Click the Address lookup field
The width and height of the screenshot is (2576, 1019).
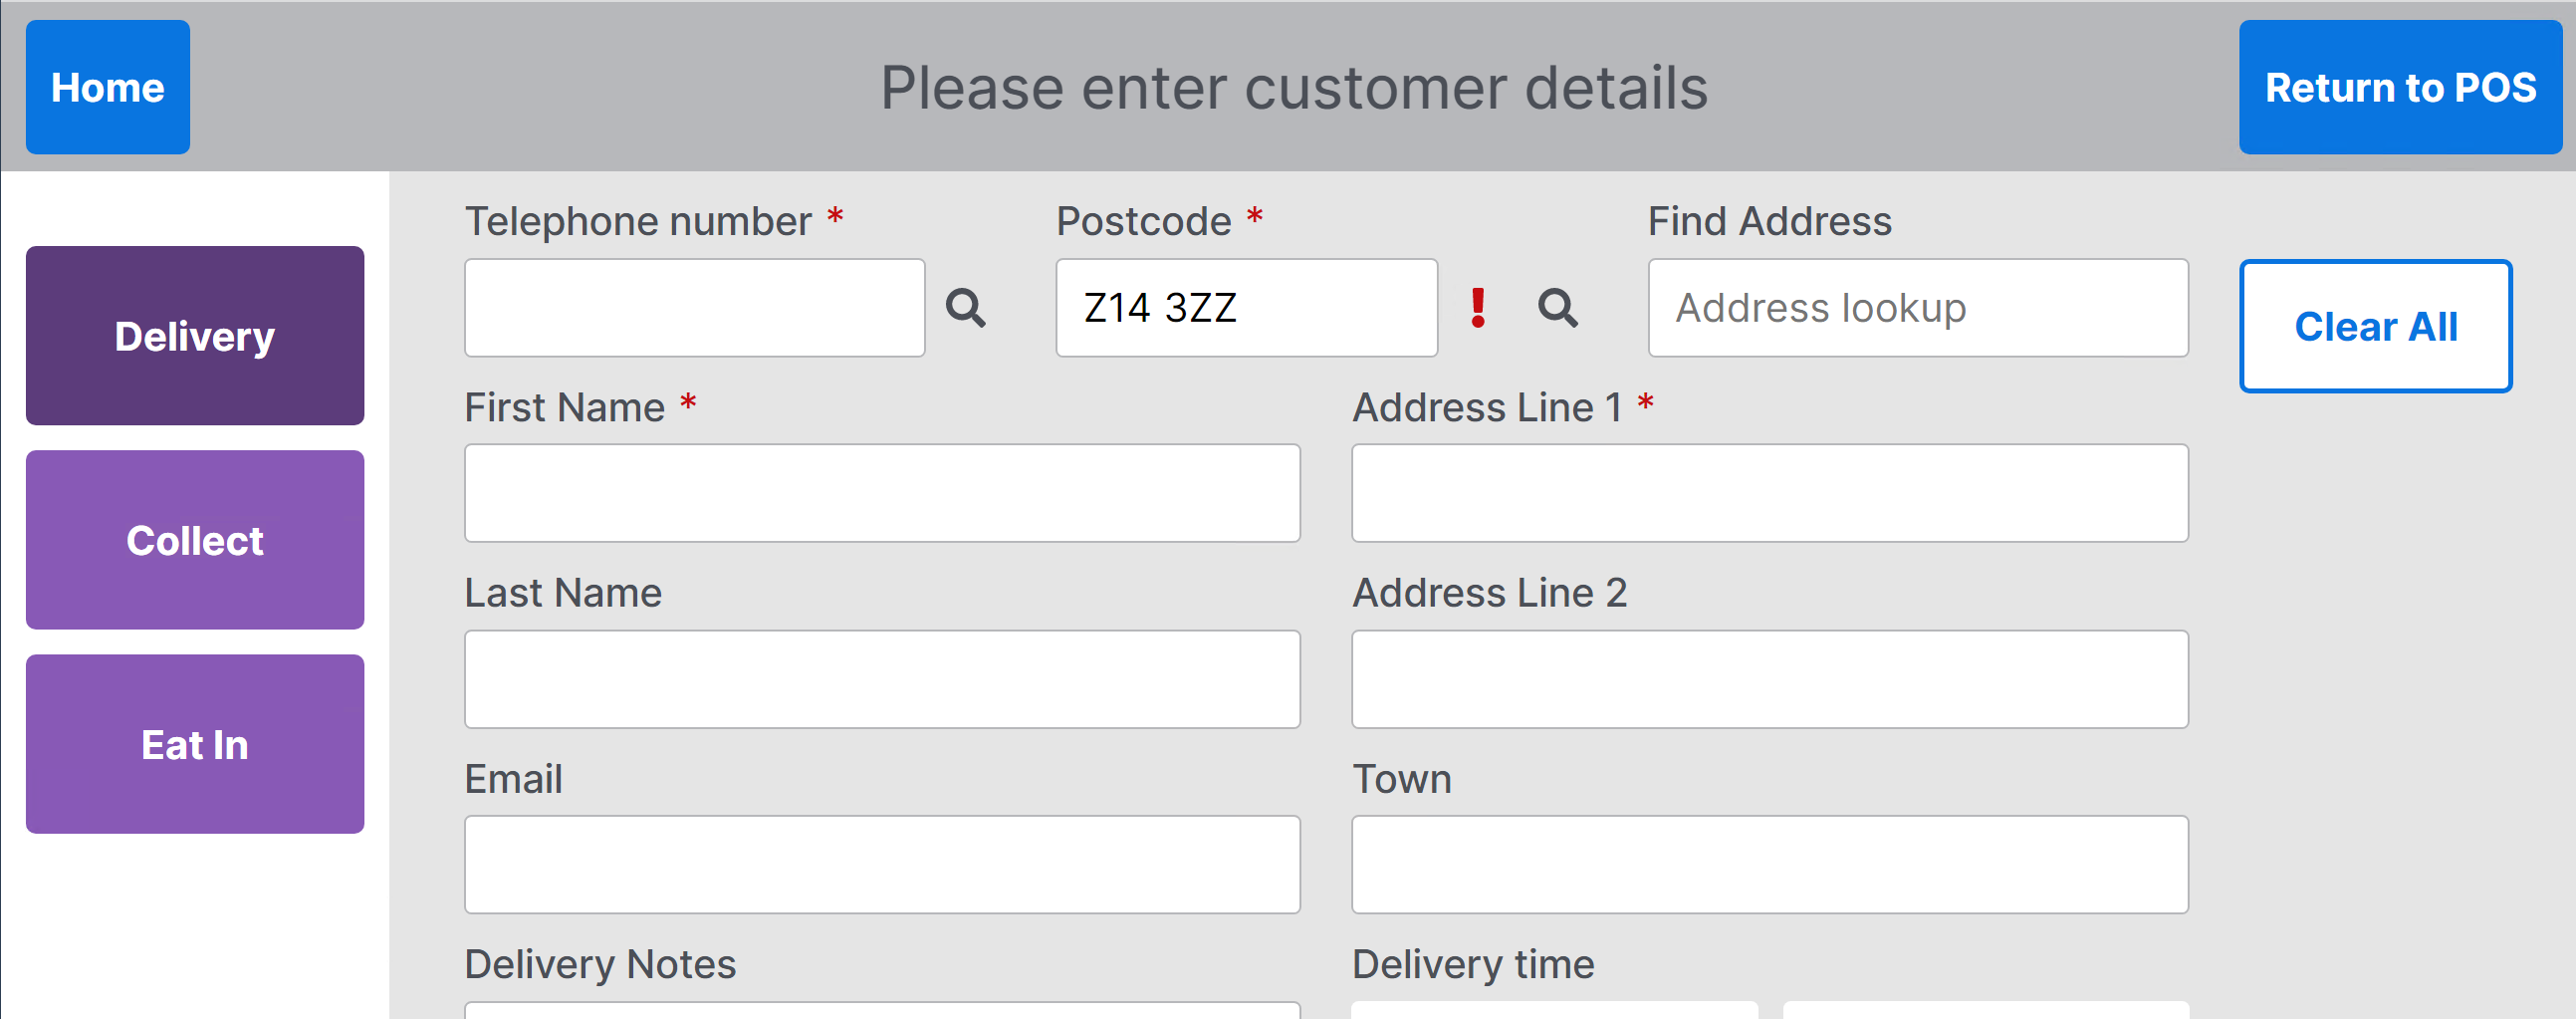coord(1917,308)
